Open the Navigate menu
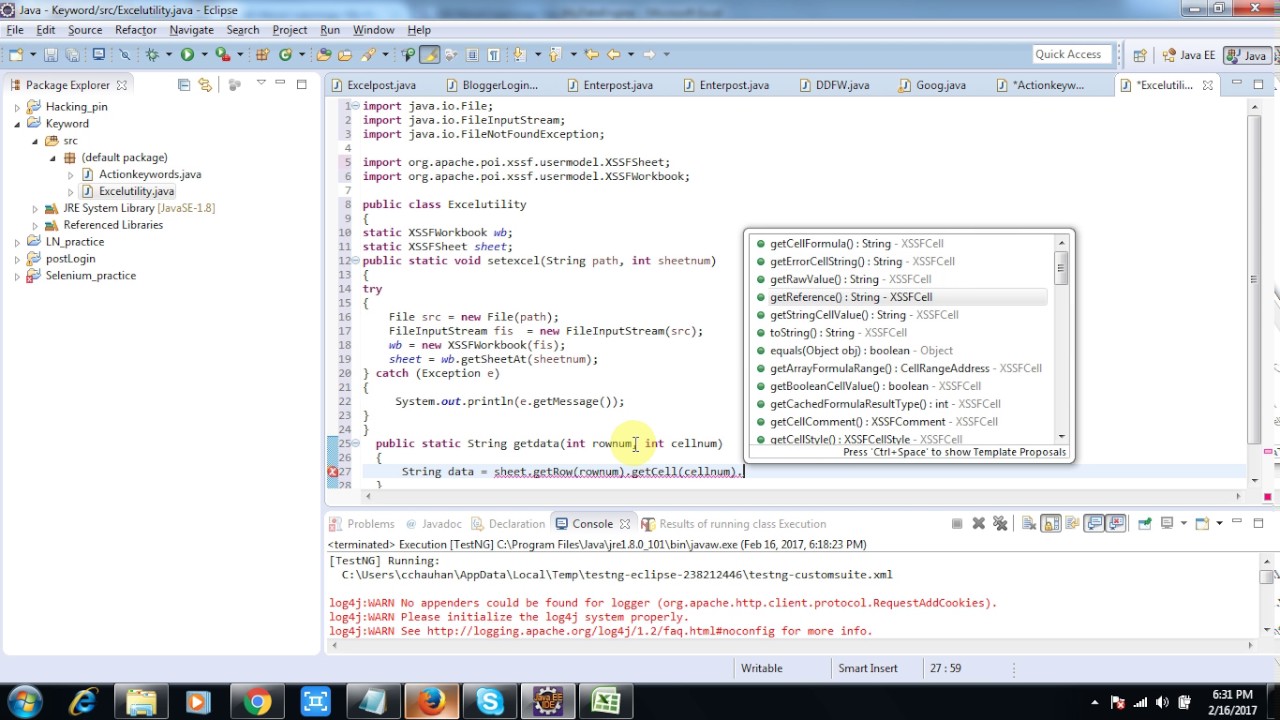This screenshot has width=1280, height=720. click(191, 30)
